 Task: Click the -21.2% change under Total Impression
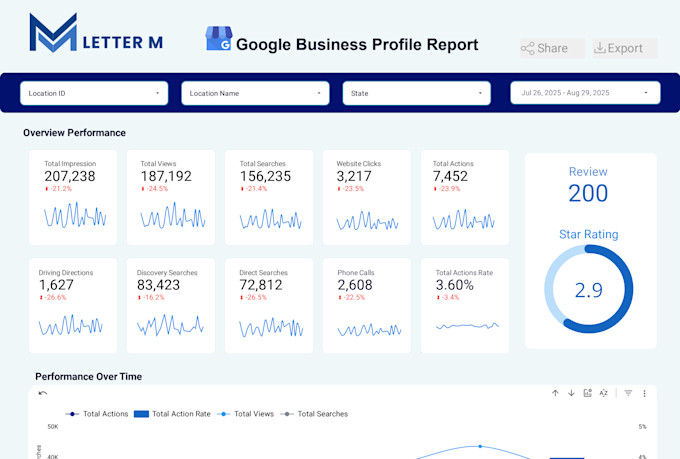point(59,189)
